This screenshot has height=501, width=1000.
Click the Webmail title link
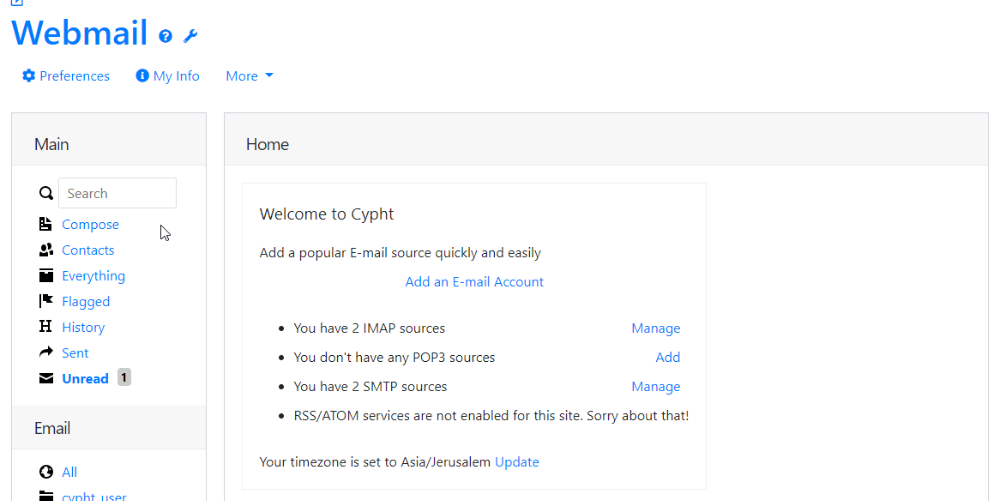pyautogui.click(x=80, y=33)
